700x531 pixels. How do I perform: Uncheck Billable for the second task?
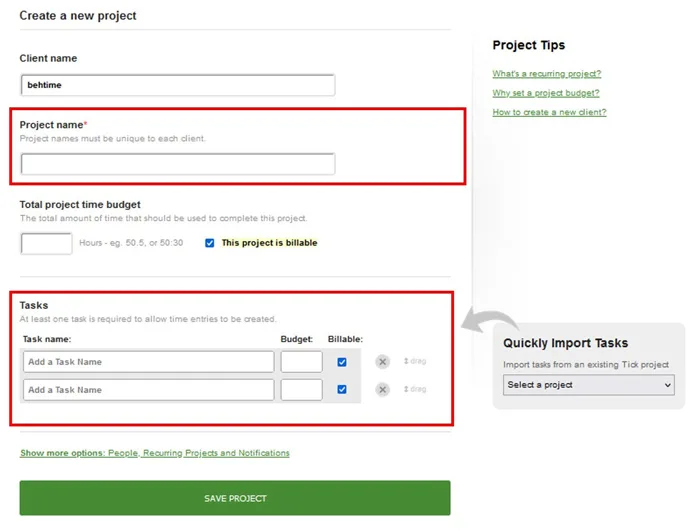[x=342, y=390]
